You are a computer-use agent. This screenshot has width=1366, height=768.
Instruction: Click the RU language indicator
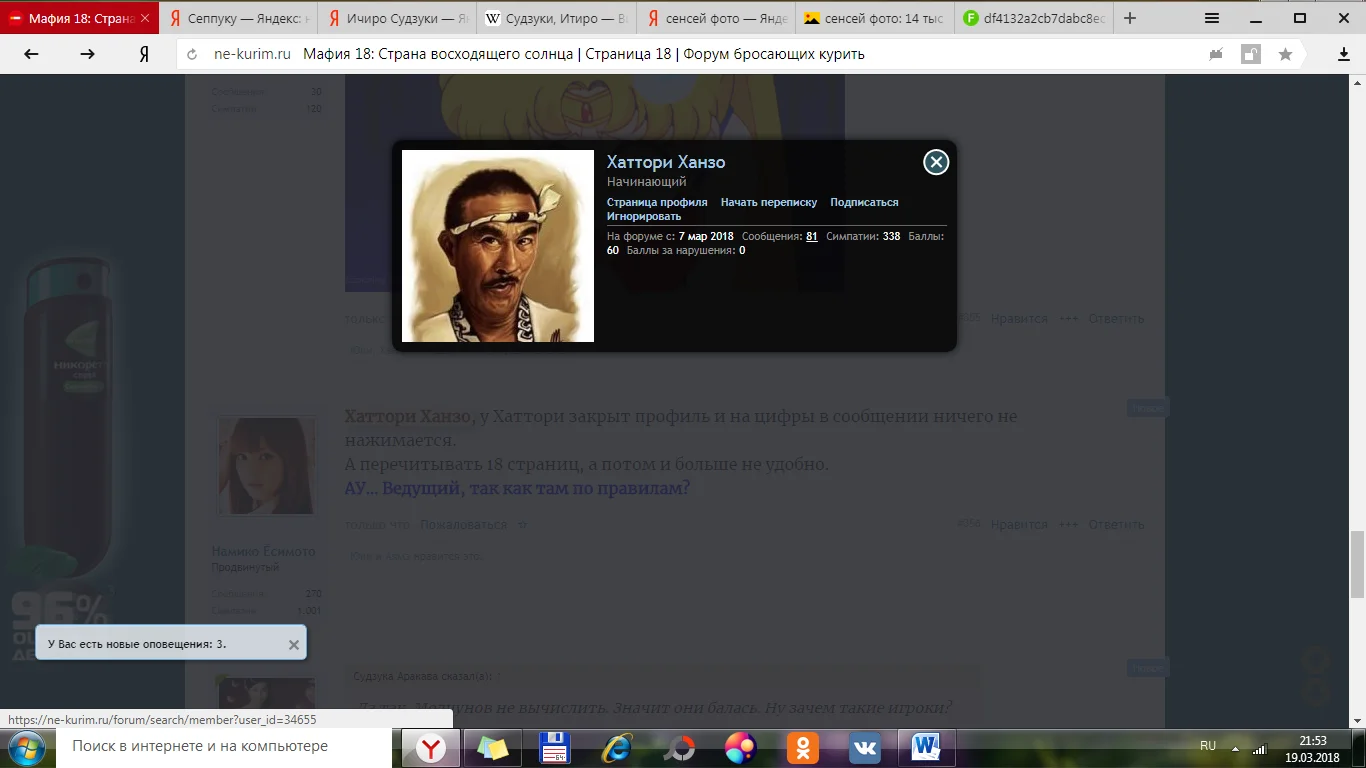(1208, 746)
